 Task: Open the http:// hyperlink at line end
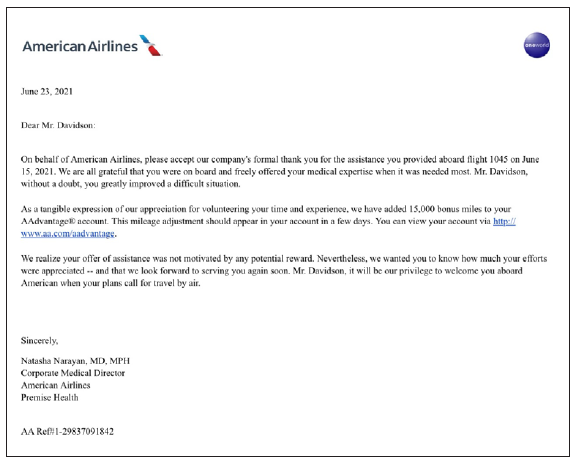tap(504, 221)
